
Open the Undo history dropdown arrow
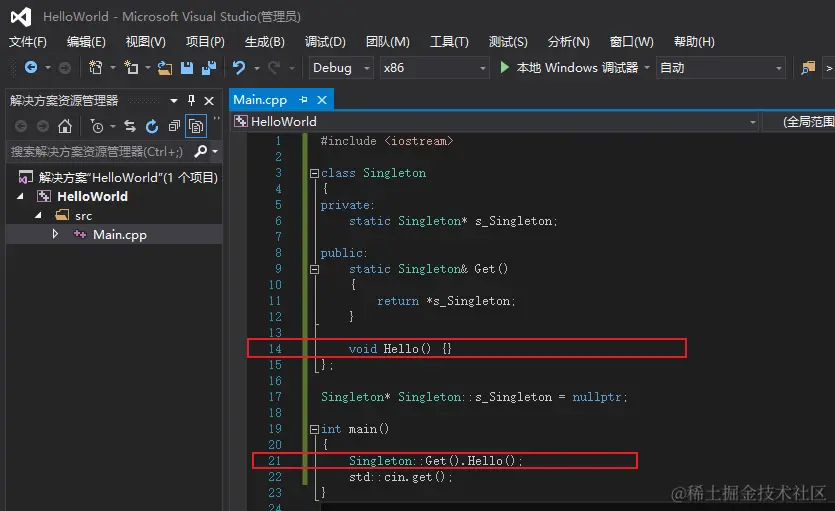[x=257, y=68]
